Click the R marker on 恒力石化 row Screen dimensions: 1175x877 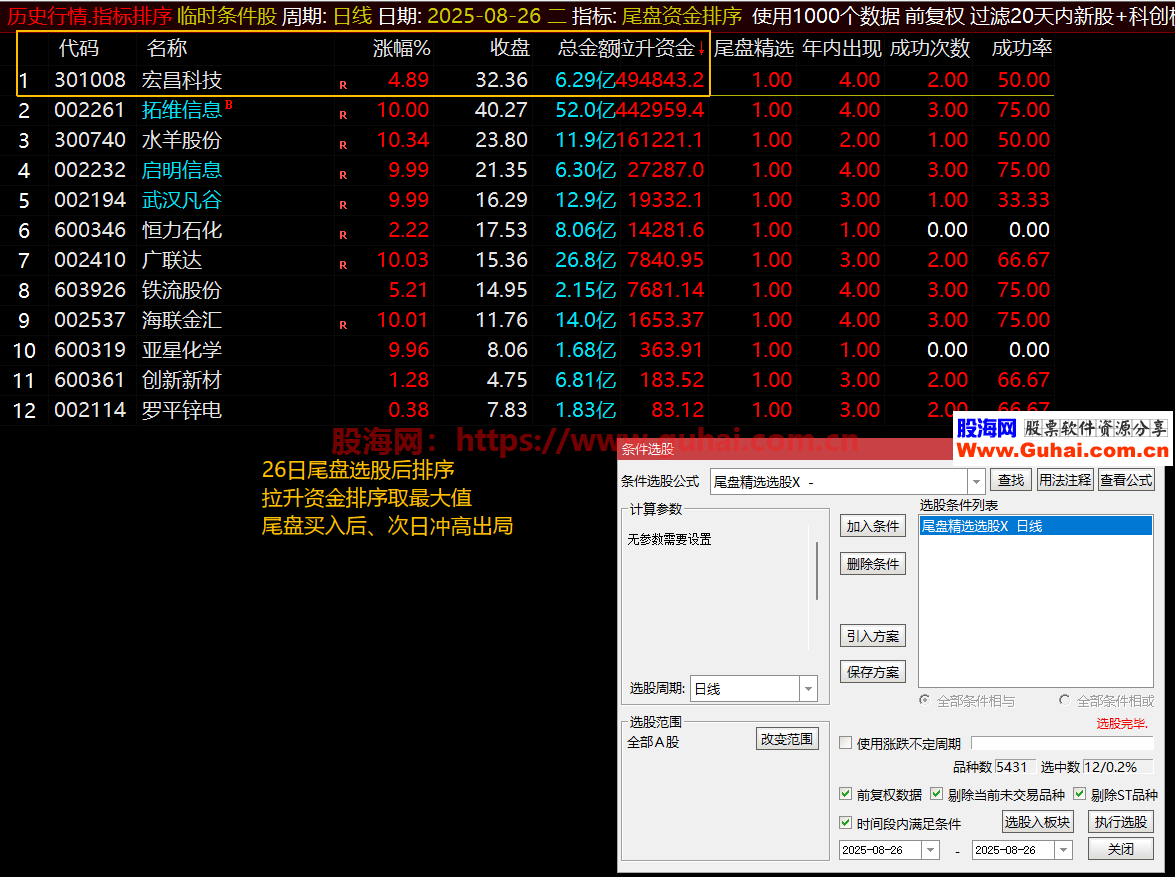click(343, 235)
